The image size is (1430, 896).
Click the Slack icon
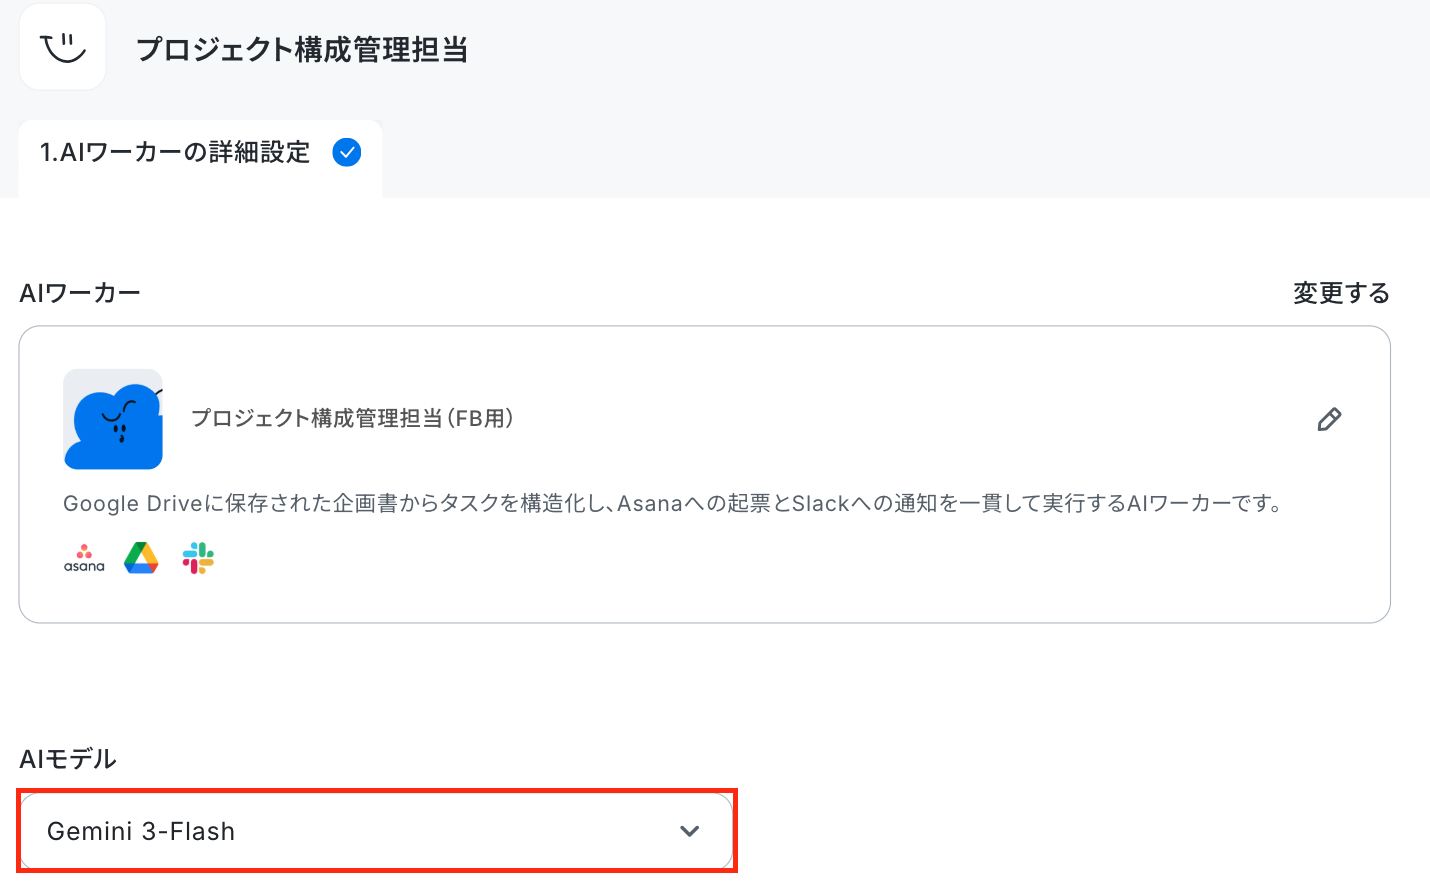(198, 558)
